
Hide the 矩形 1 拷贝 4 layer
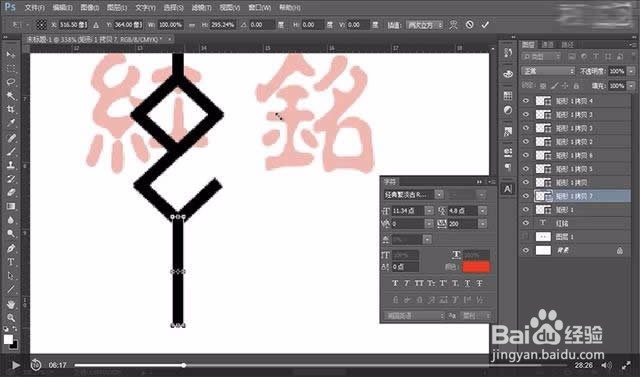coord(526,101)
